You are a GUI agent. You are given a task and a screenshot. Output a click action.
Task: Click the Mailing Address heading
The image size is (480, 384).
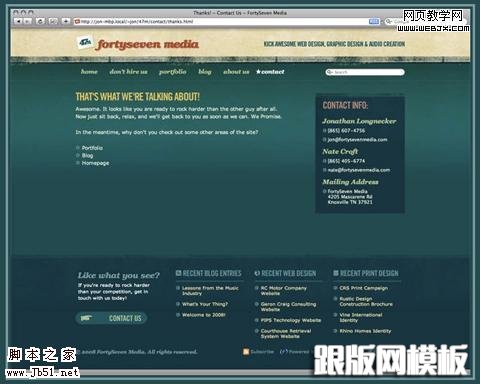coord(350,182)
